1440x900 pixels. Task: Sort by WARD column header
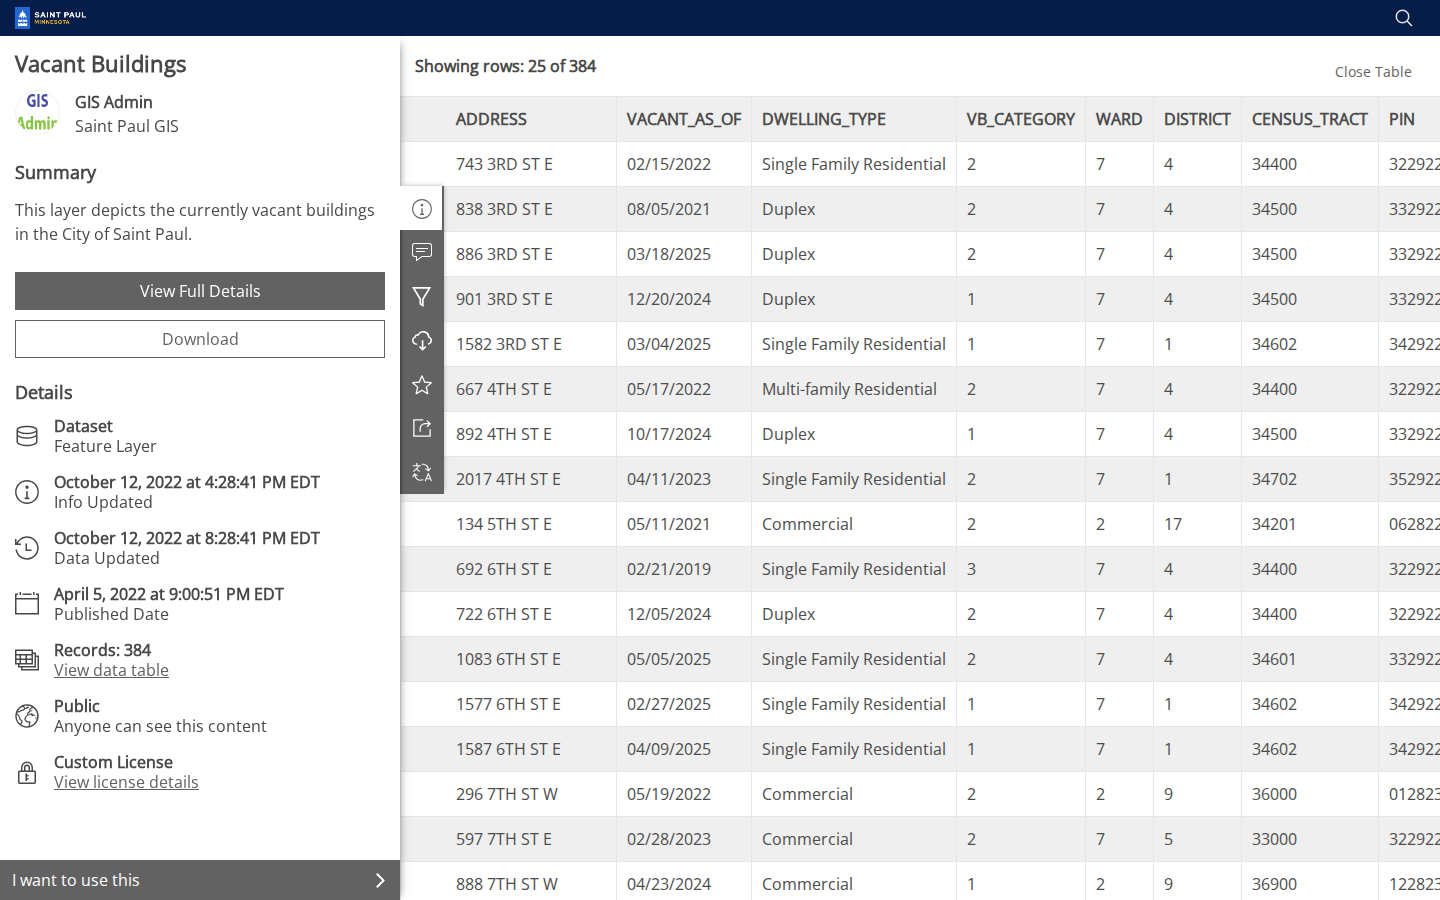[1119, 119]
